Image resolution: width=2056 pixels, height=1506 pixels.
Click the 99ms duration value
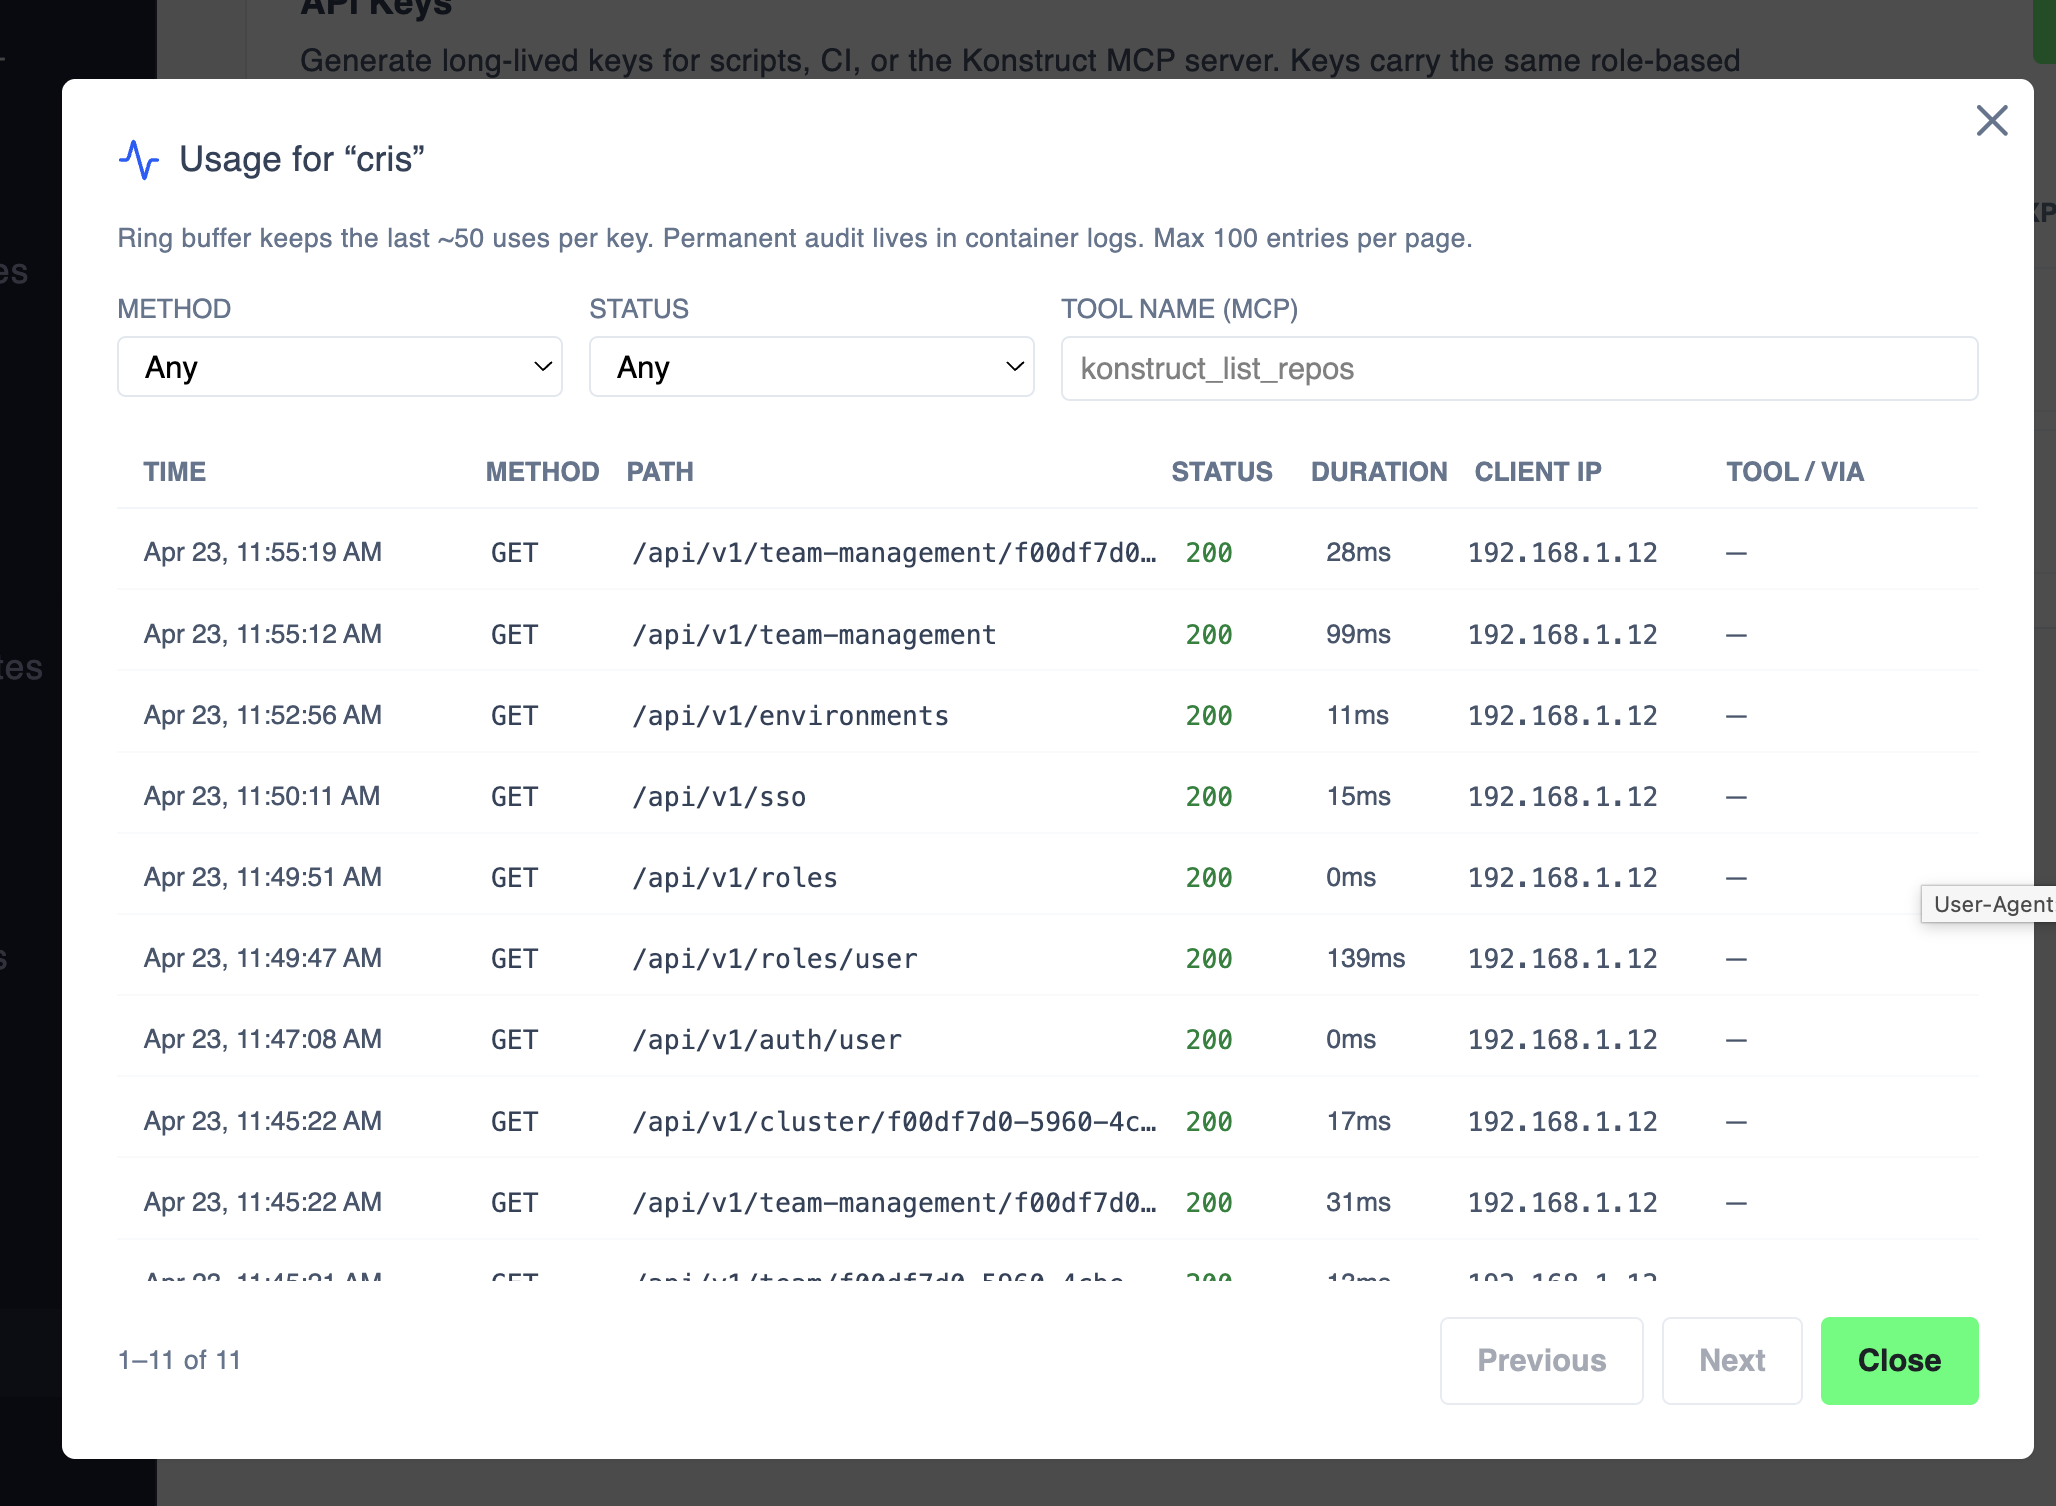pyautogui.click(x=1358, y=634)
